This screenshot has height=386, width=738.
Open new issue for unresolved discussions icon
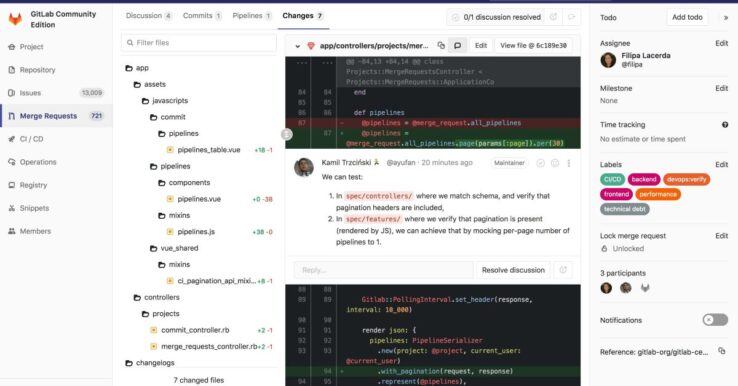click(554, 17)
